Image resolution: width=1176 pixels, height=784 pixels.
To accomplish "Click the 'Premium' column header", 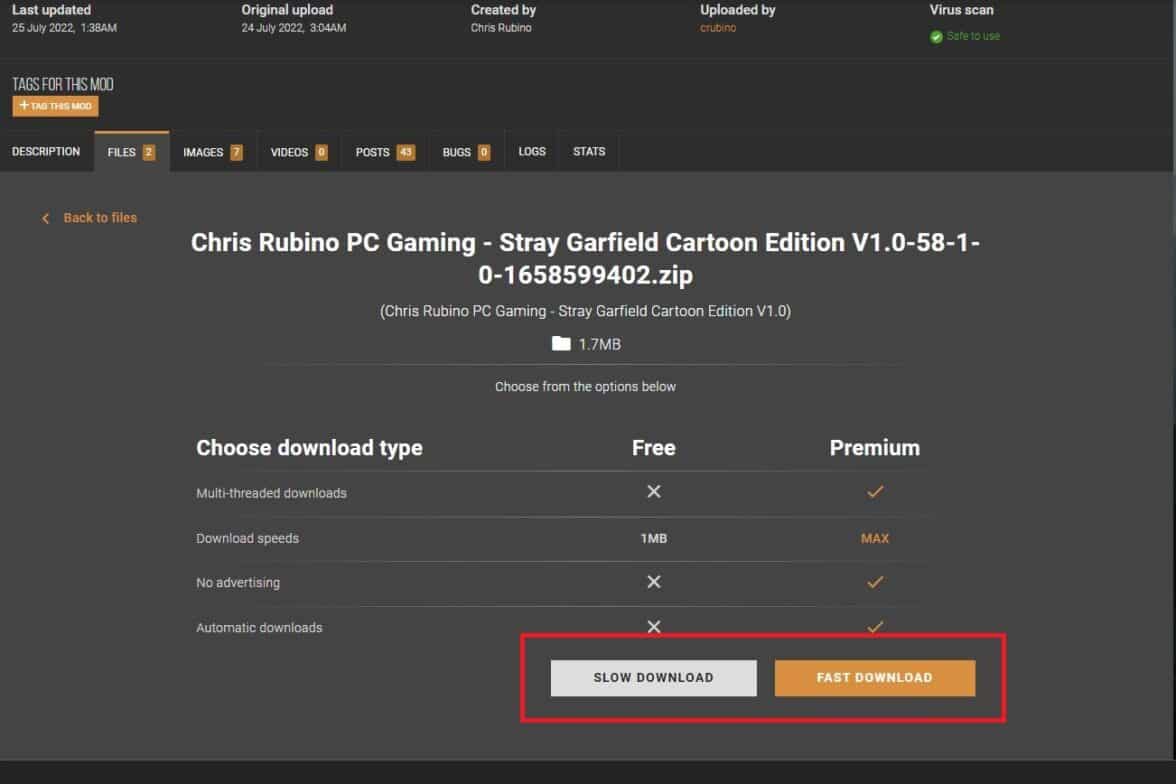I will pos(874,448).
